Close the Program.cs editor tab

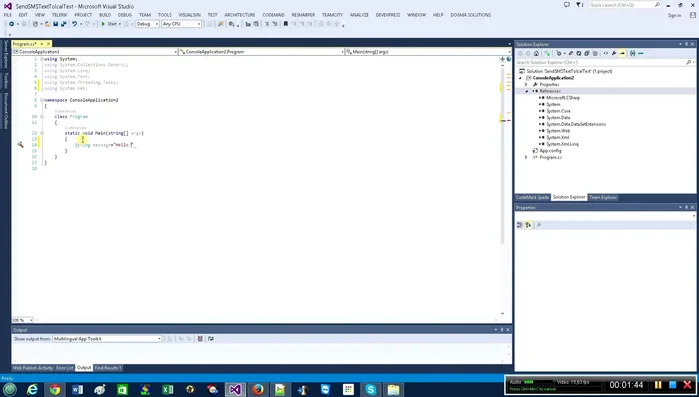click(x=49, y=44)
